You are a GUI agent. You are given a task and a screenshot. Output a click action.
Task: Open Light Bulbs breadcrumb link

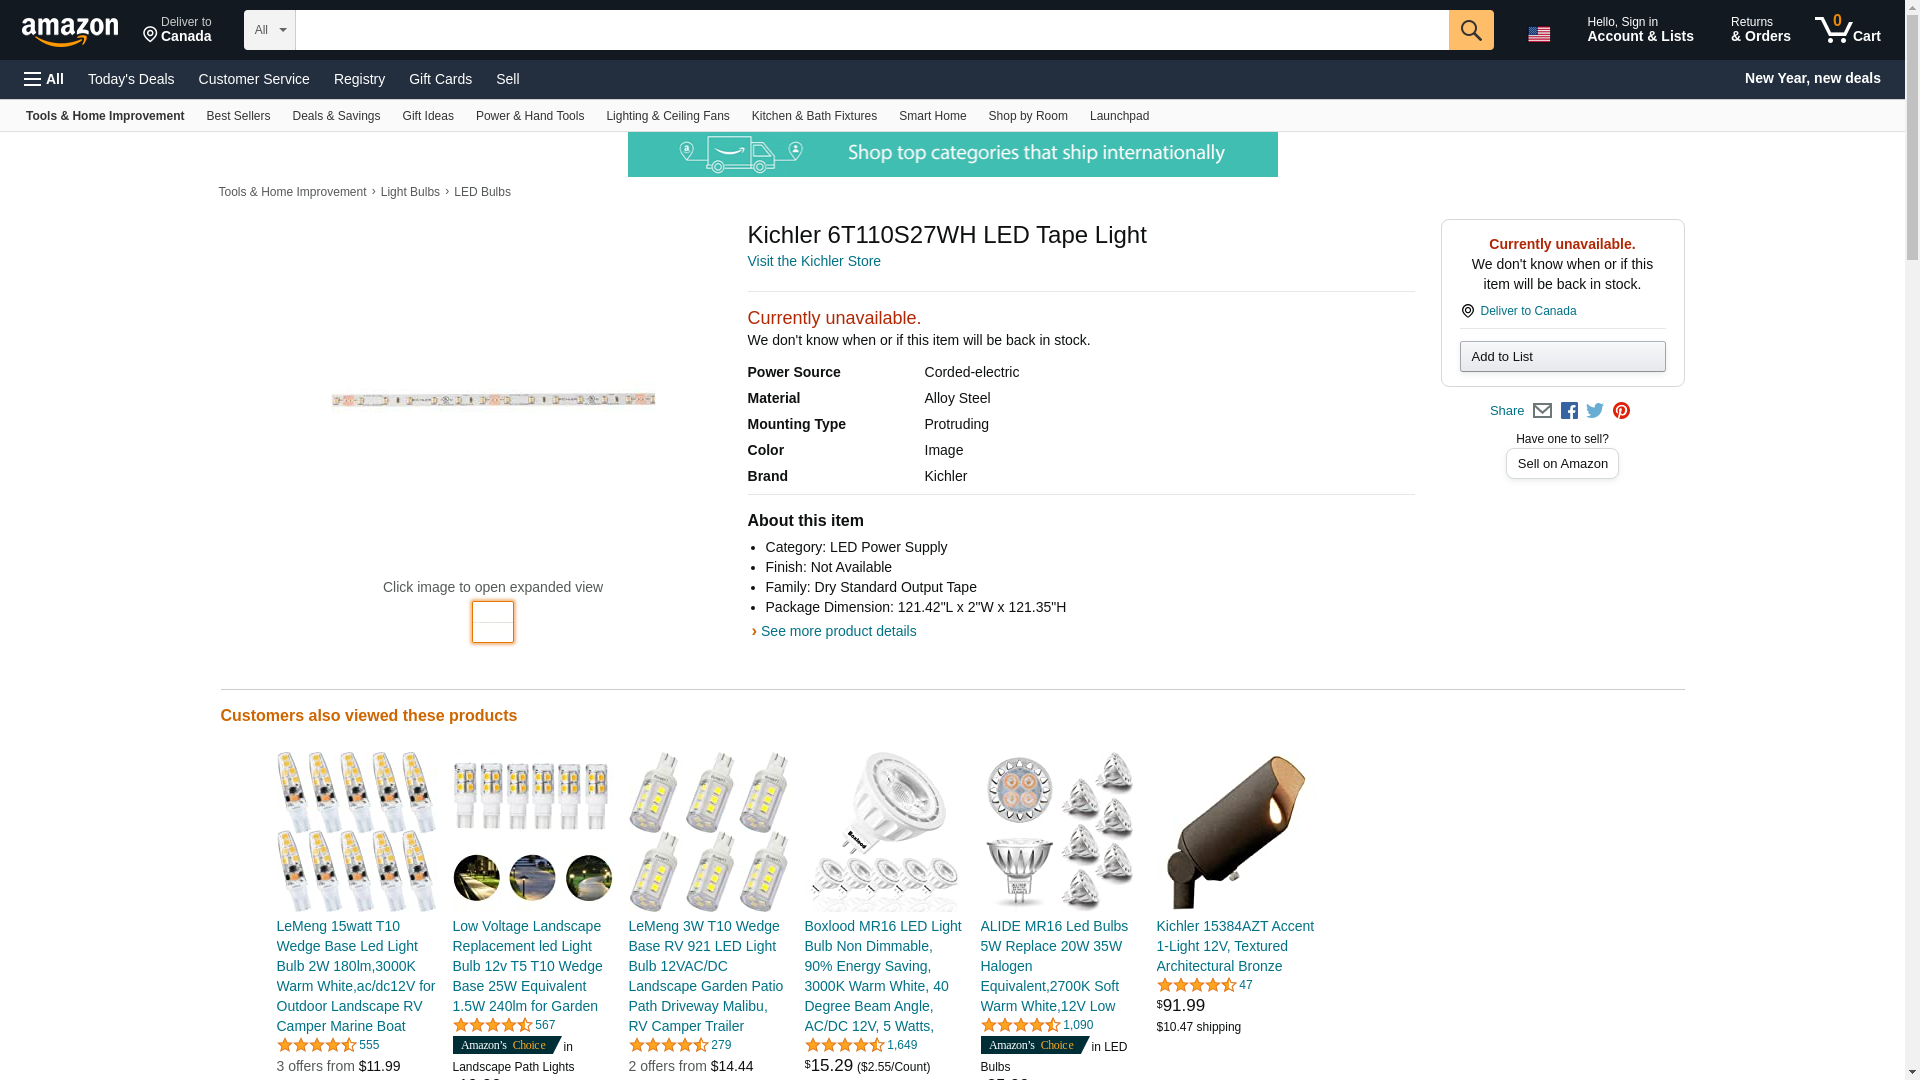(410, 192)
